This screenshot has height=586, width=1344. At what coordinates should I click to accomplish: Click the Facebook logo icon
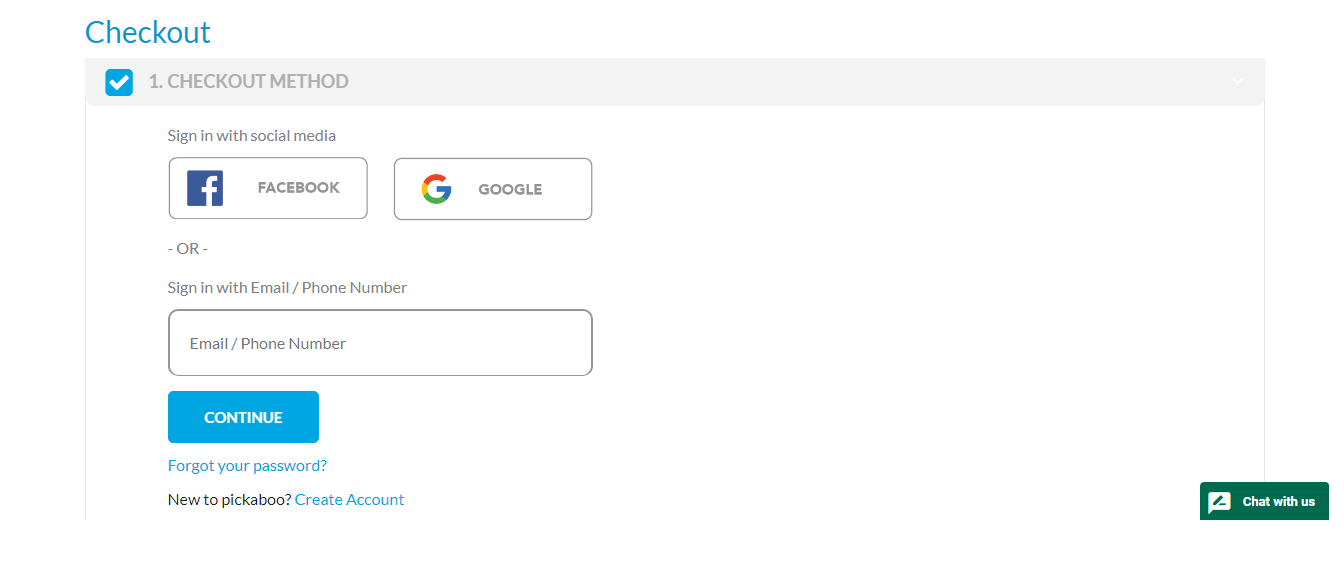pyautogui.click(x=205, y=188)
